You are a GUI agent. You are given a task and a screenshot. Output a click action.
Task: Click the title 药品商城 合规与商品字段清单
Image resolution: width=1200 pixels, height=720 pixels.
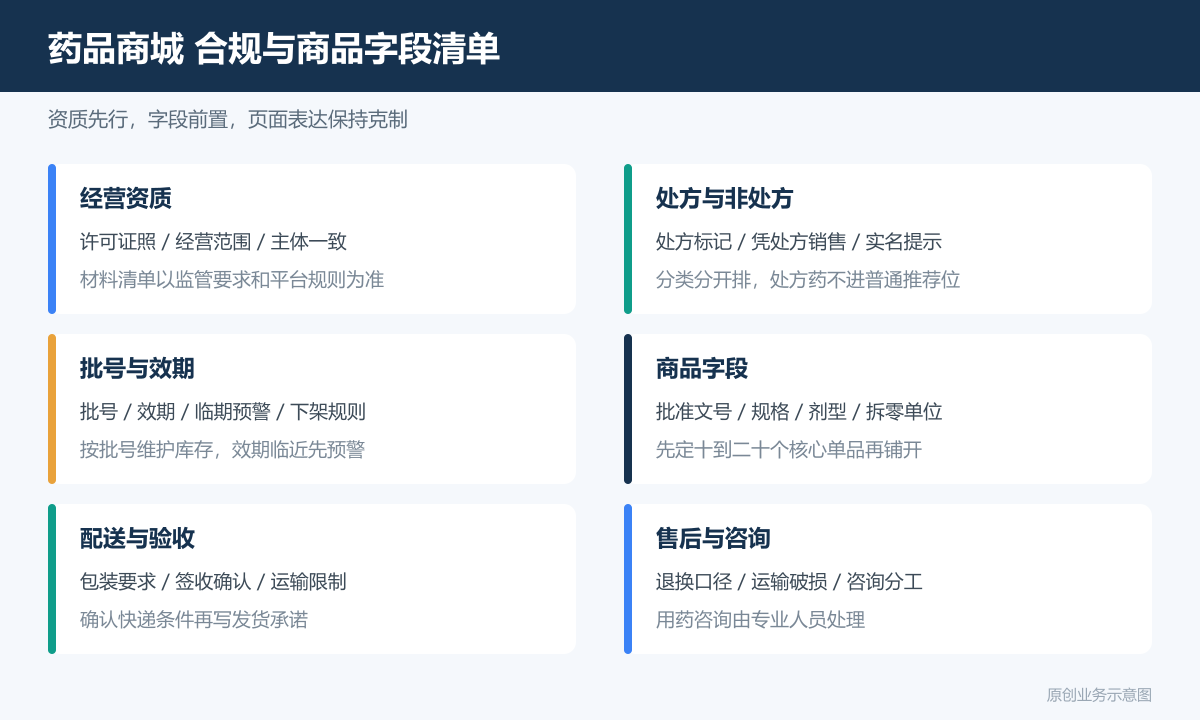[274, 48]
